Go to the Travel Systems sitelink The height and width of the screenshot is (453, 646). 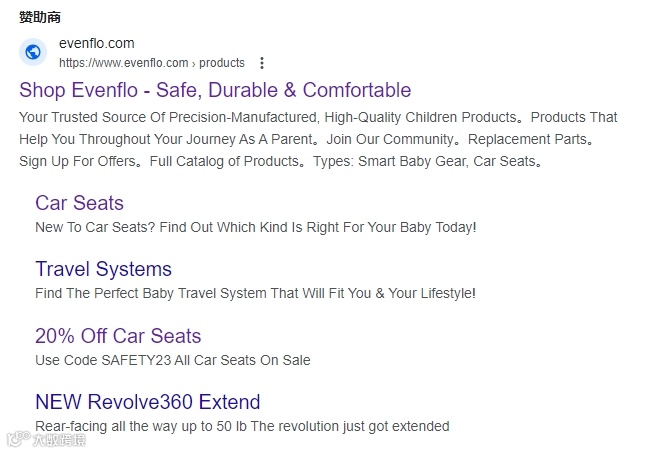pos(103,269)
